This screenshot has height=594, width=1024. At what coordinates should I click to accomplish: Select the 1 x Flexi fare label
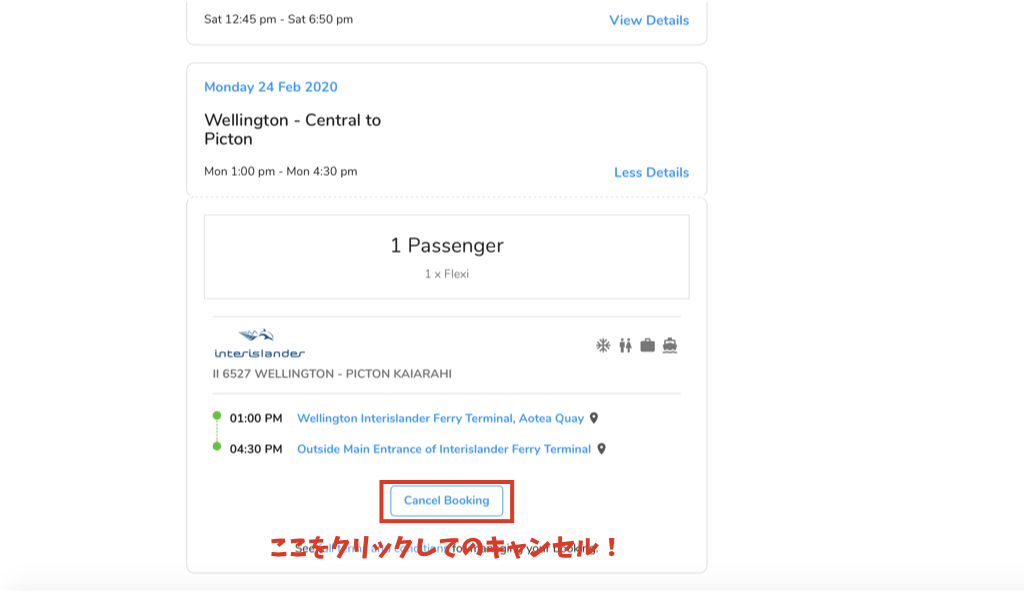click(446, 272)
